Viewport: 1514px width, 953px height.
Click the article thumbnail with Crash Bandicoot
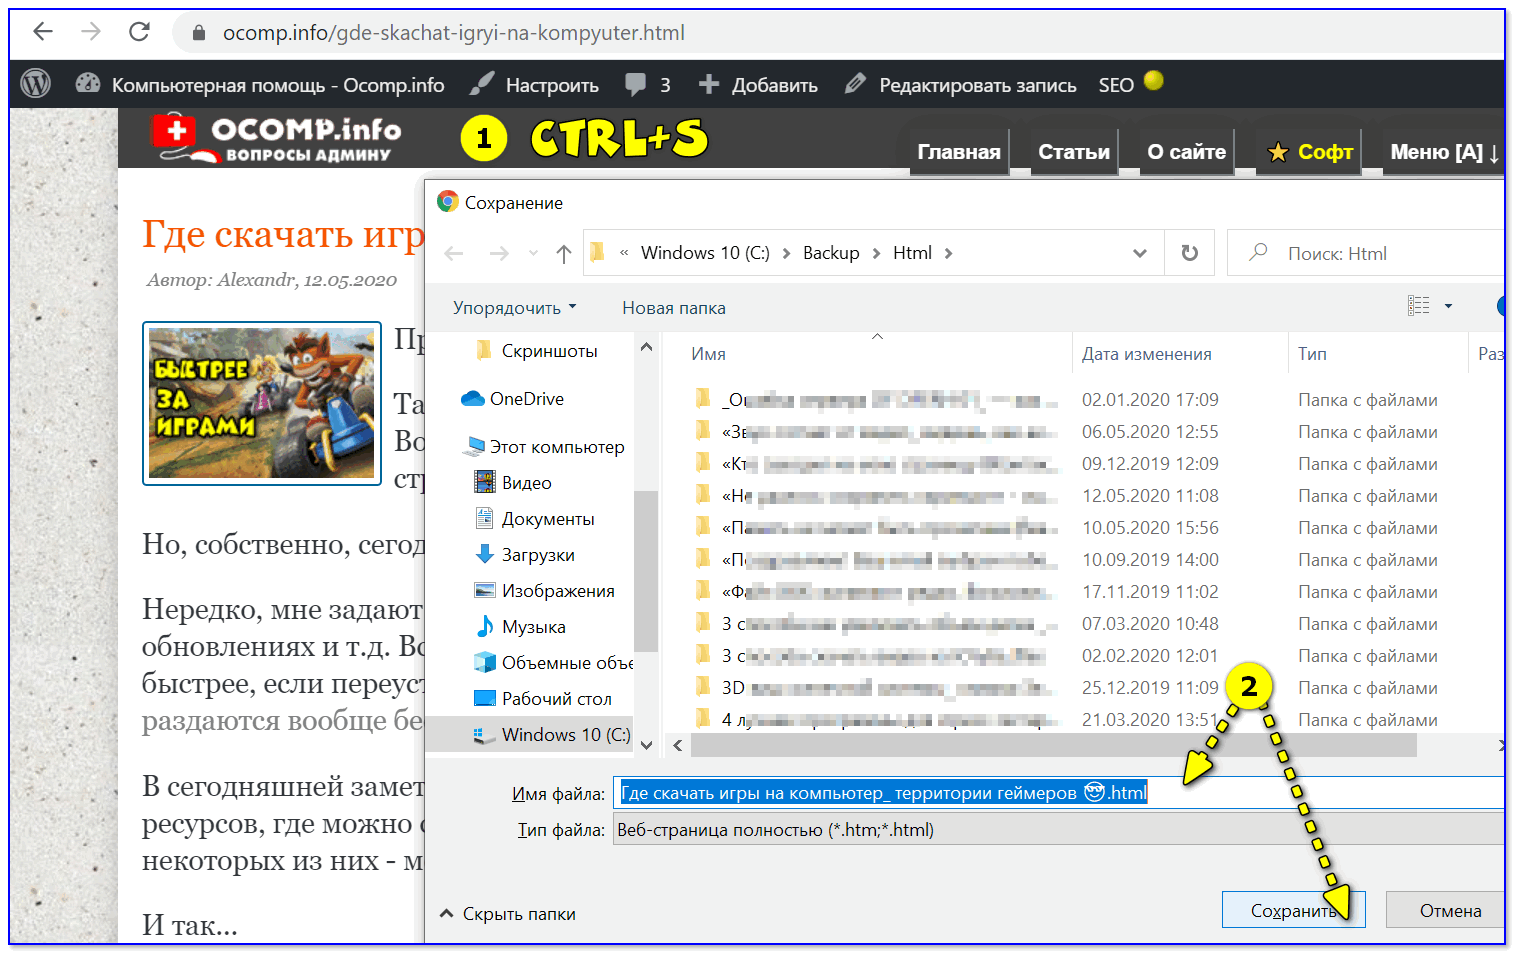[x=262, y=403]
